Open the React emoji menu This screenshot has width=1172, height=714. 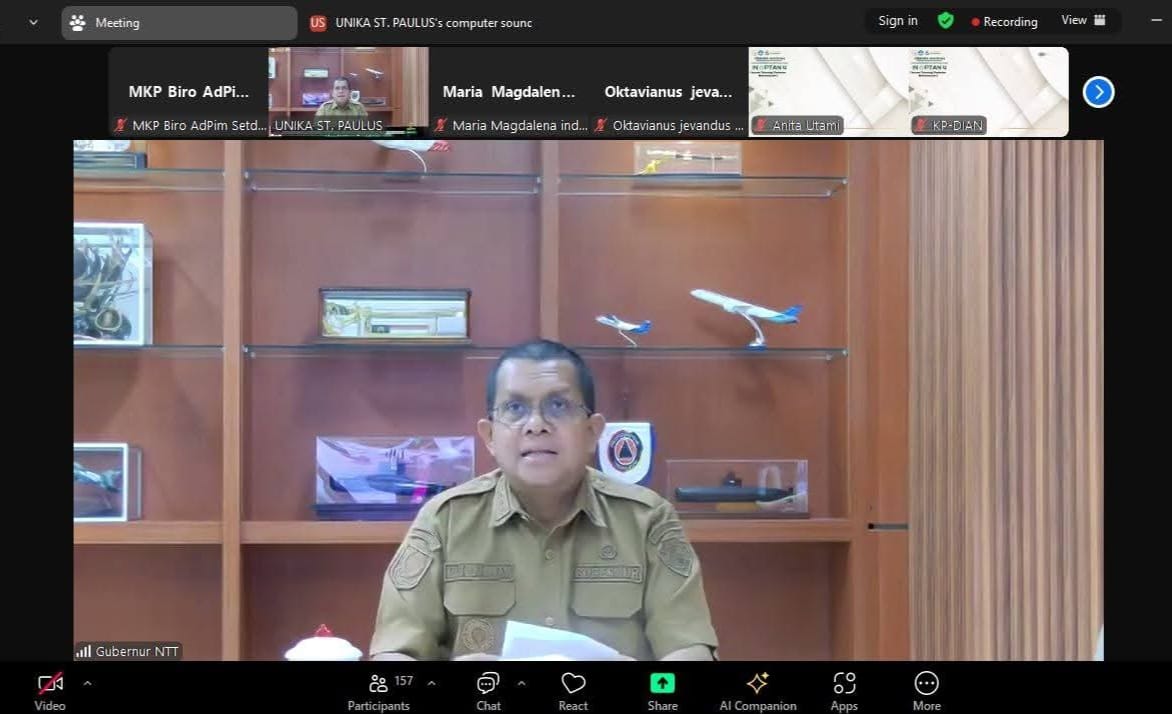[x=573, y=689]
